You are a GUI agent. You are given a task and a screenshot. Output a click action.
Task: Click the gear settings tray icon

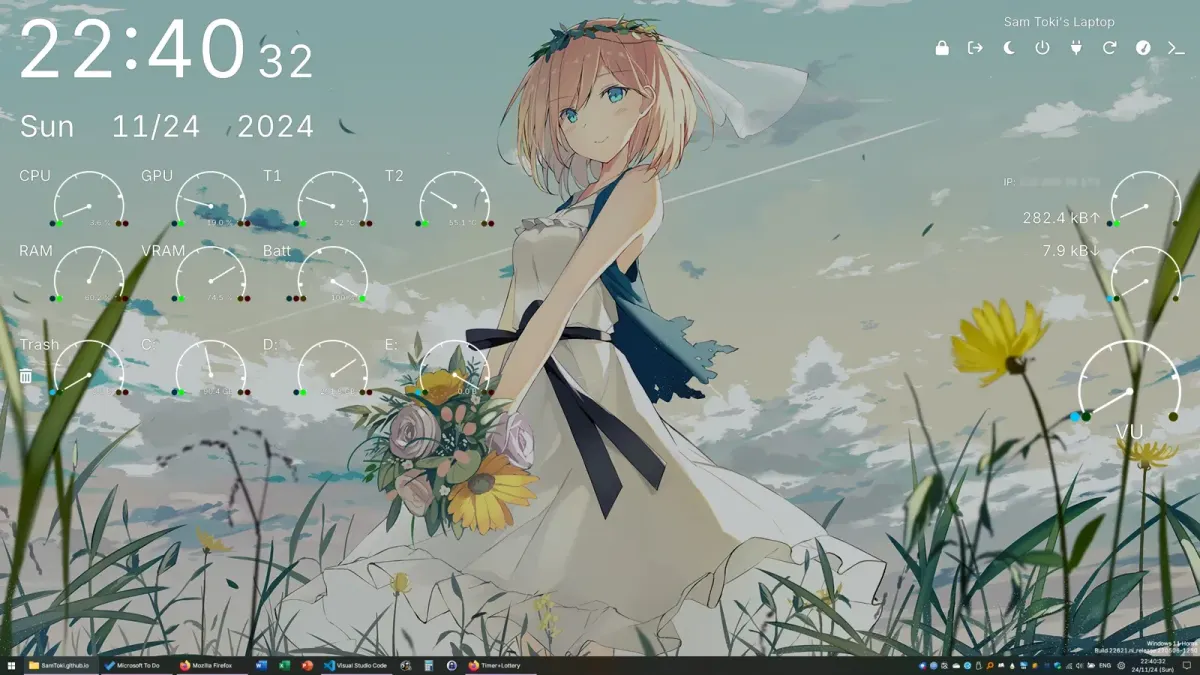[1121, 666]
